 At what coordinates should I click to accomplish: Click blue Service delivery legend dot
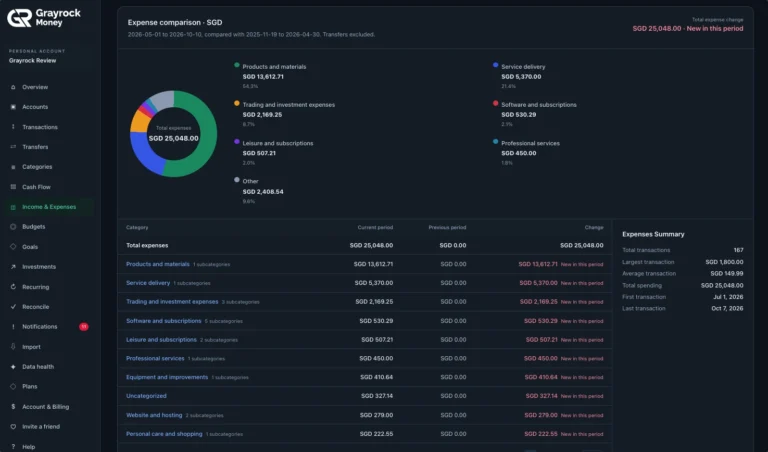(x=496, y=65)
